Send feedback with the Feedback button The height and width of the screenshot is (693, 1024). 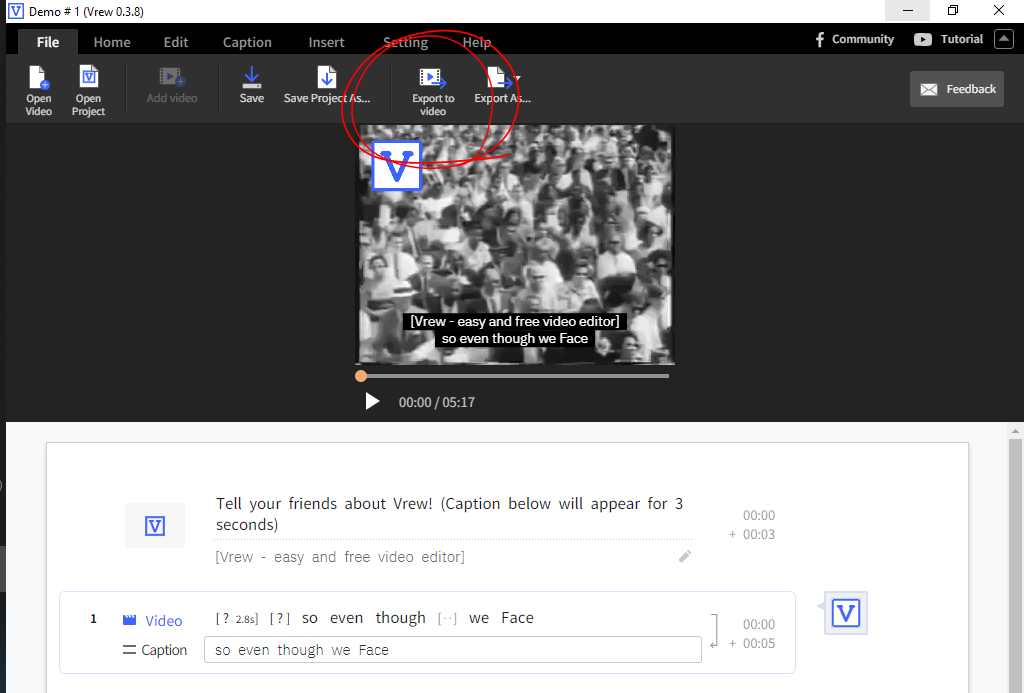(x=957, y=89)
